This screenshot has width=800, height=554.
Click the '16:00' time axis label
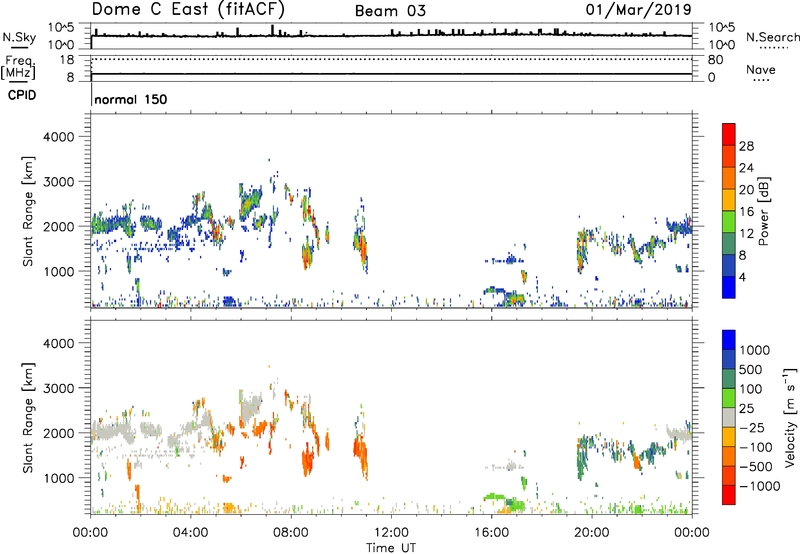pos(491,533)
